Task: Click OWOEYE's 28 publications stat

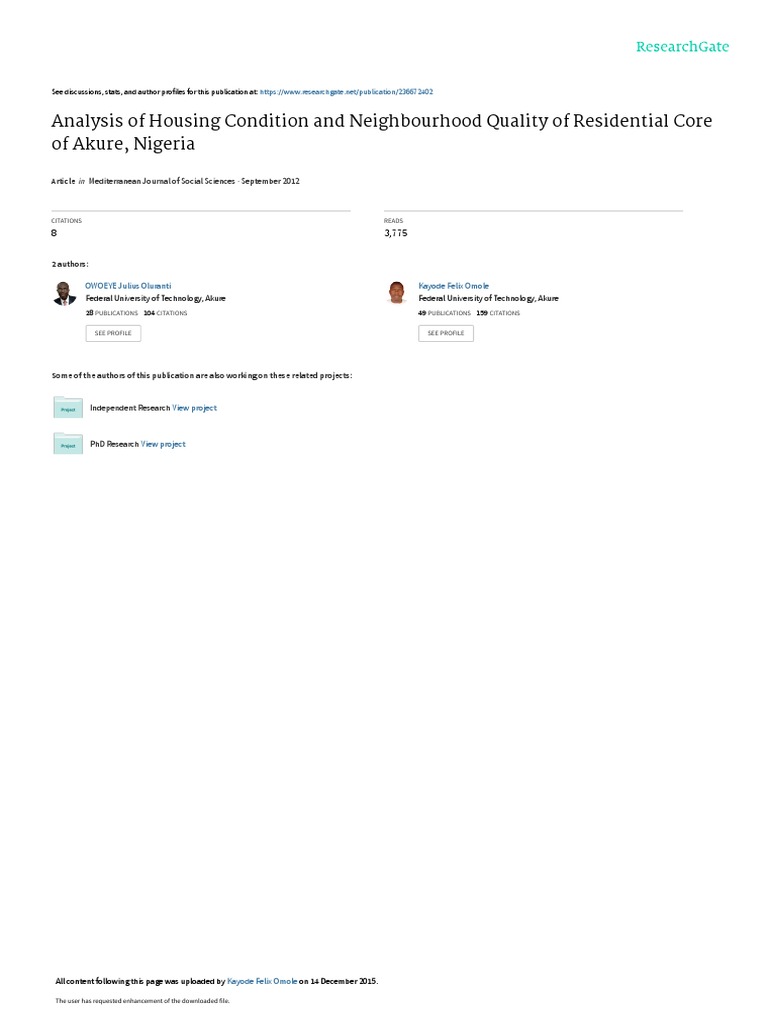Action: (112, 313)
